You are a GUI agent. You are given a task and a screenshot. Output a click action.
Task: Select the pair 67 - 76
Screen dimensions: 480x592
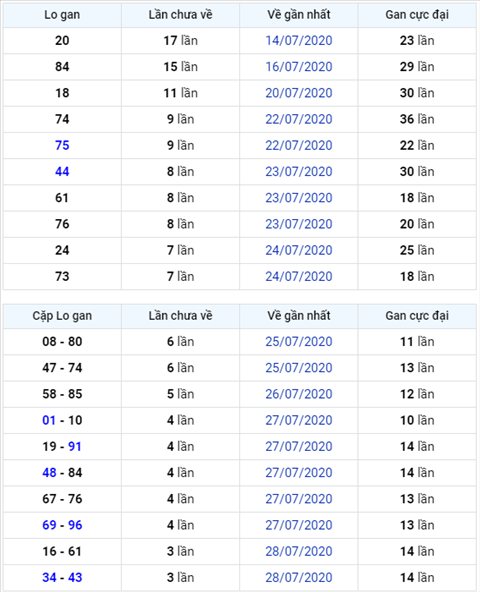pyautogui.click(x=62, y=499)
